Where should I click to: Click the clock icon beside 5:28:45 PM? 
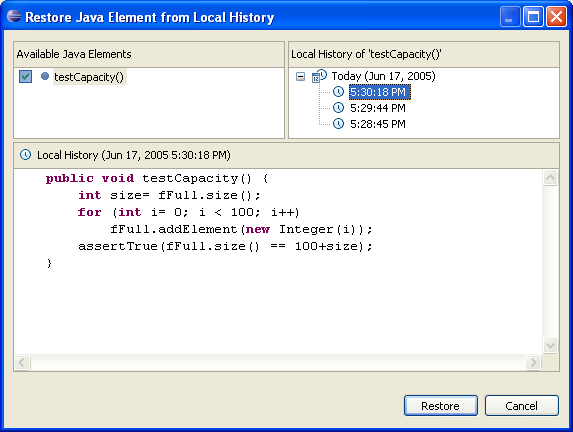click(x=338, y=124)
